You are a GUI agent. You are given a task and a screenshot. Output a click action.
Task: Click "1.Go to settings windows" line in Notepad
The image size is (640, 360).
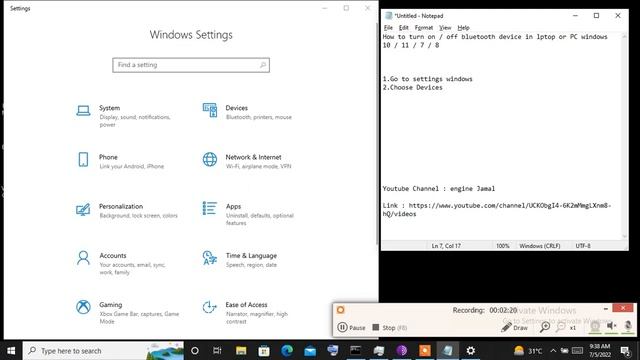point(427,79)
